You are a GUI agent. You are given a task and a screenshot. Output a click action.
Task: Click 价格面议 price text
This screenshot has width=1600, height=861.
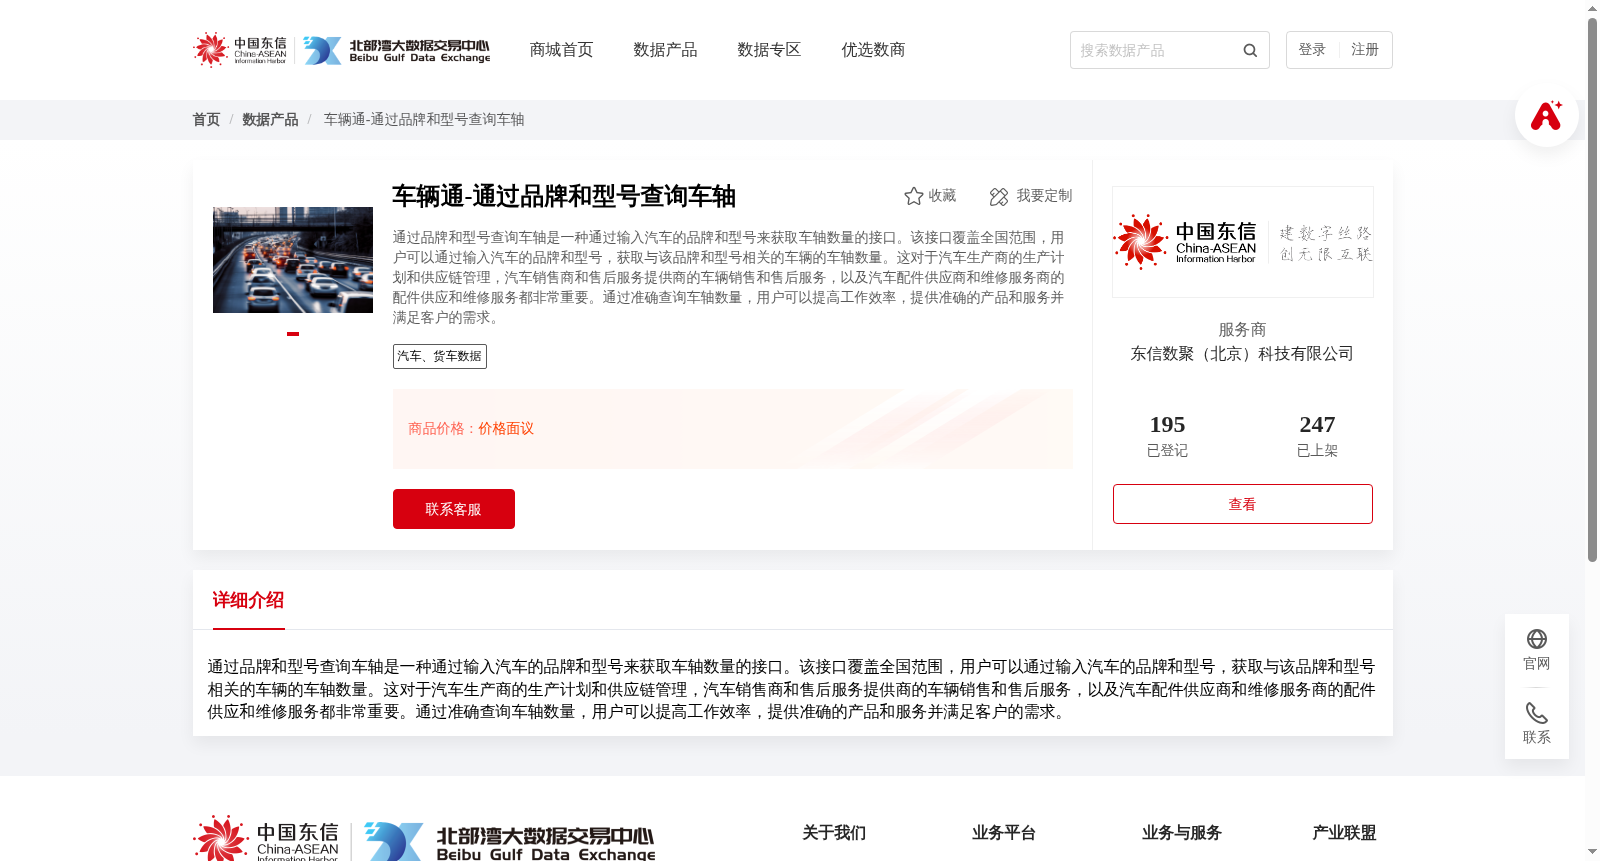pos(506,429)
